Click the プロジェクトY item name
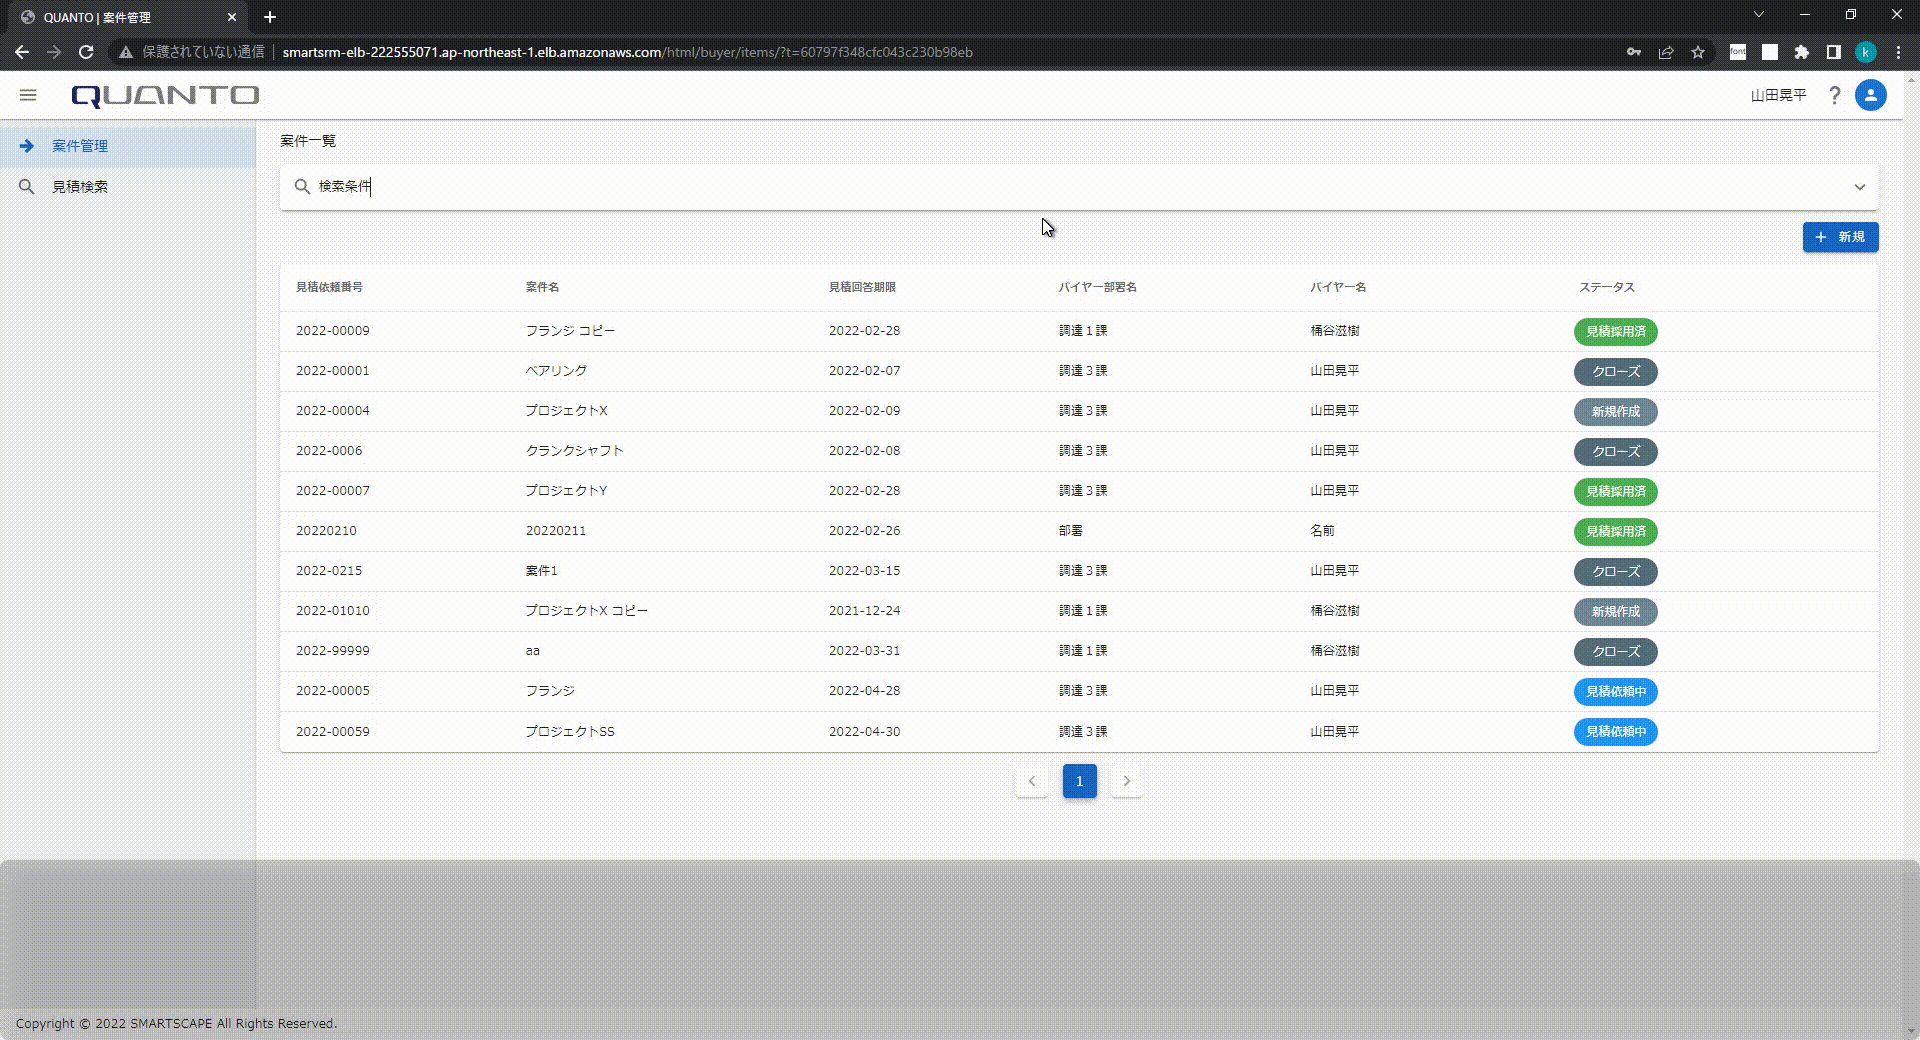 pos(566,491)
